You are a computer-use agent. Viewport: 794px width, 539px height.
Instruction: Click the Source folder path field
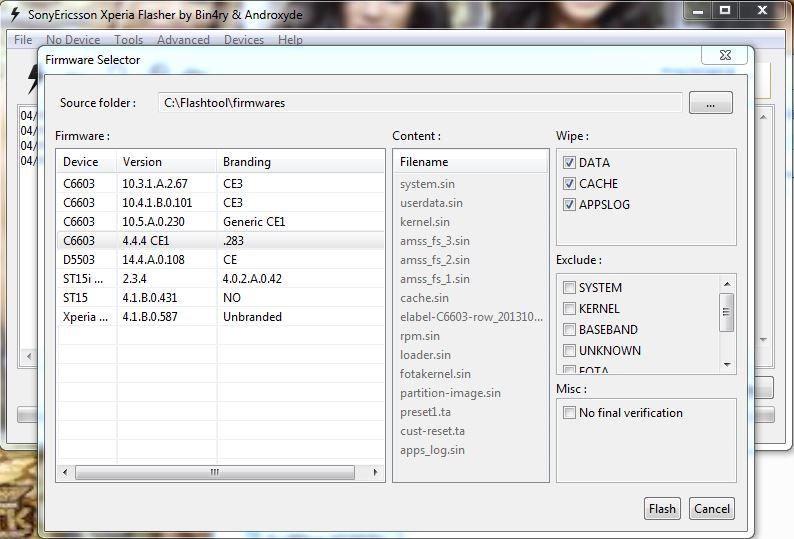coord(420,103)
